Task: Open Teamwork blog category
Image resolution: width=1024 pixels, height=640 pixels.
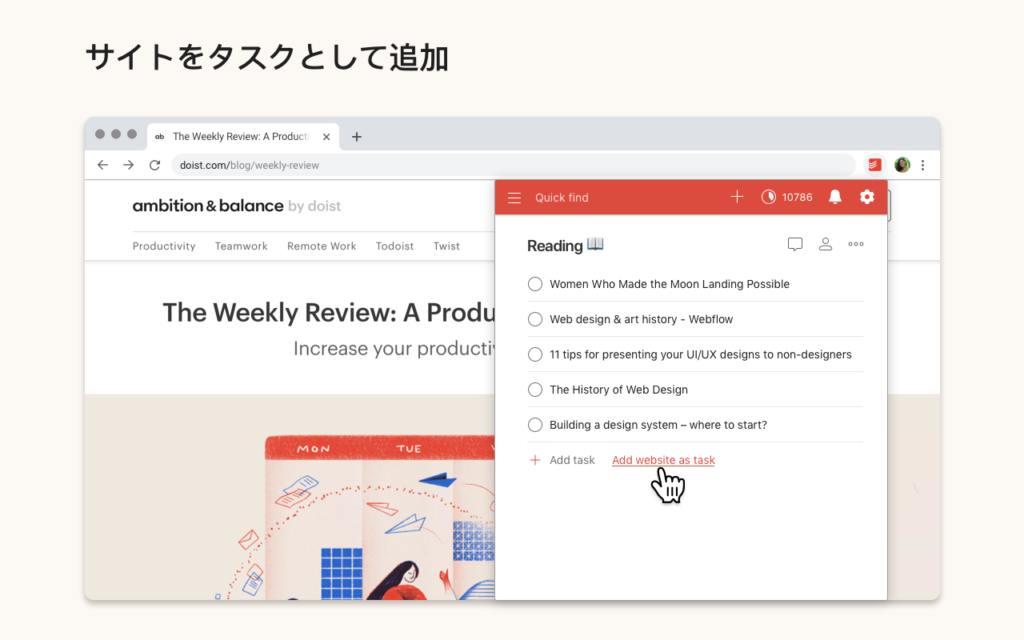Action: tap(241, 246)
